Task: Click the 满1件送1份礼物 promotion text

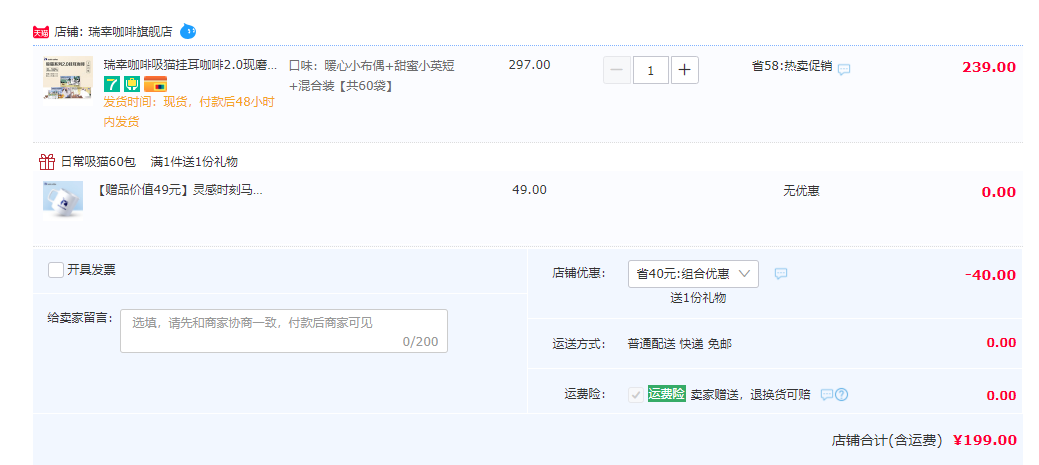Action: tap(194, 162)
